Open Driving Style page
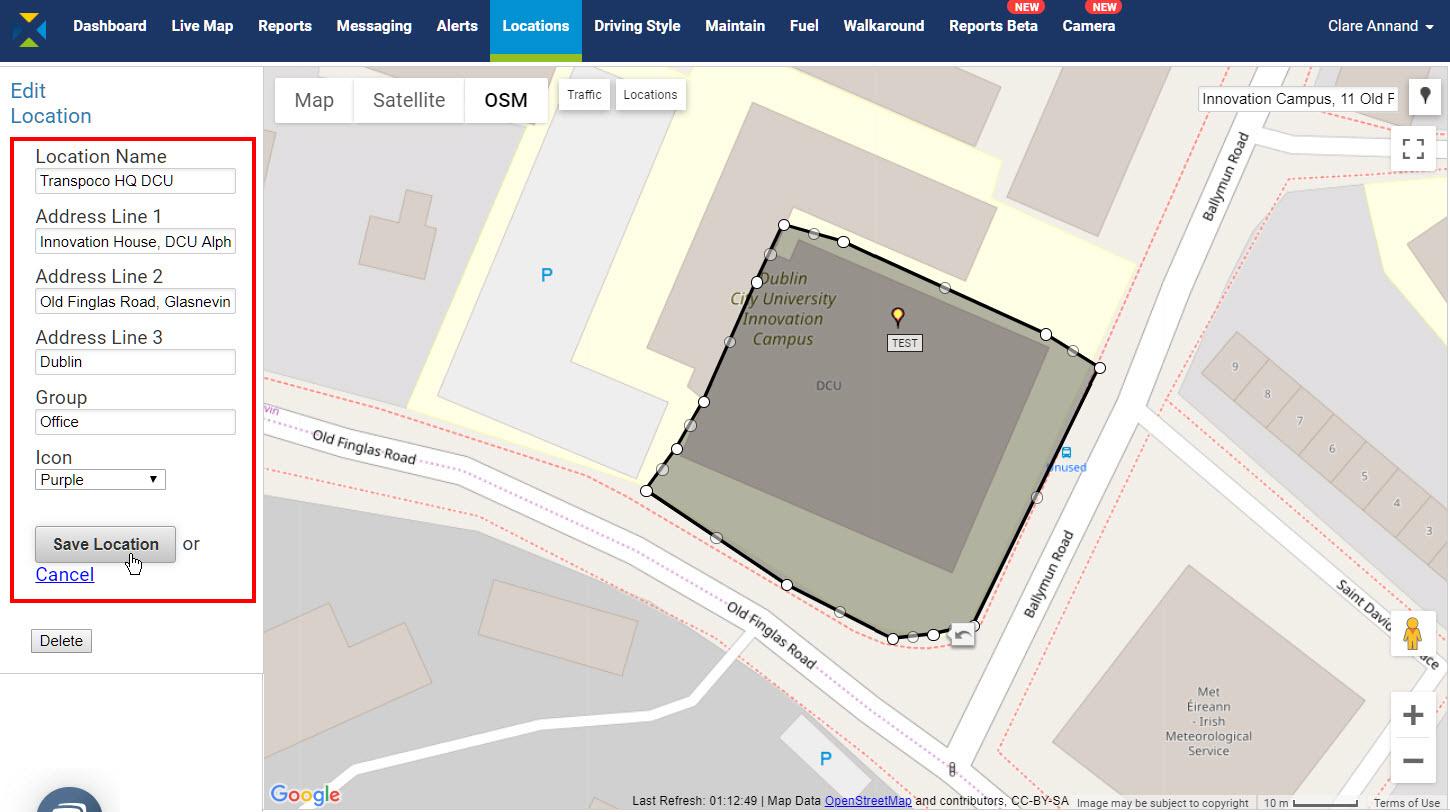 637,26
